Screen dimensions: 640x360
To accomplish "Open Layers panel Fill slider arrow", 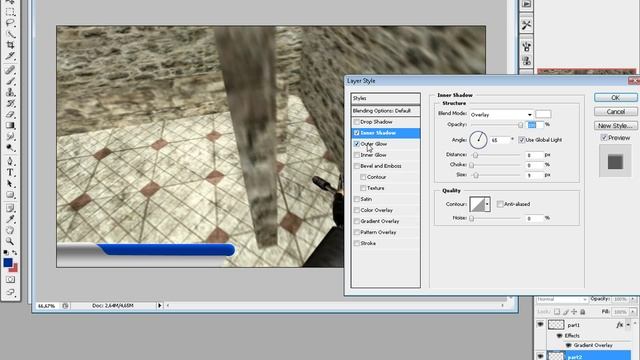I will tap(633, 312).
